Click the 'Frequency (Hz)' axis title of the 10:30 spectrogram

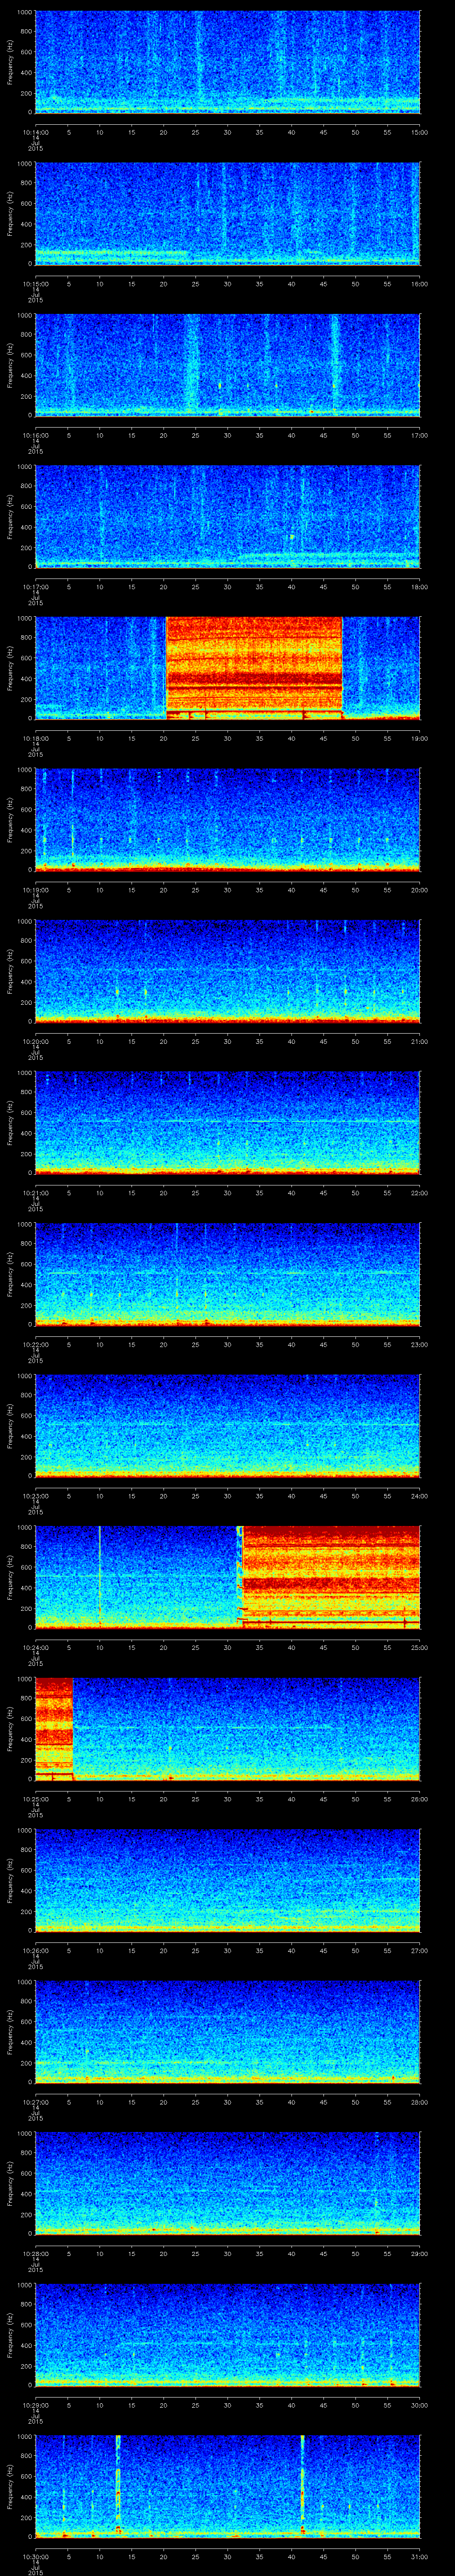(10, 2486)
